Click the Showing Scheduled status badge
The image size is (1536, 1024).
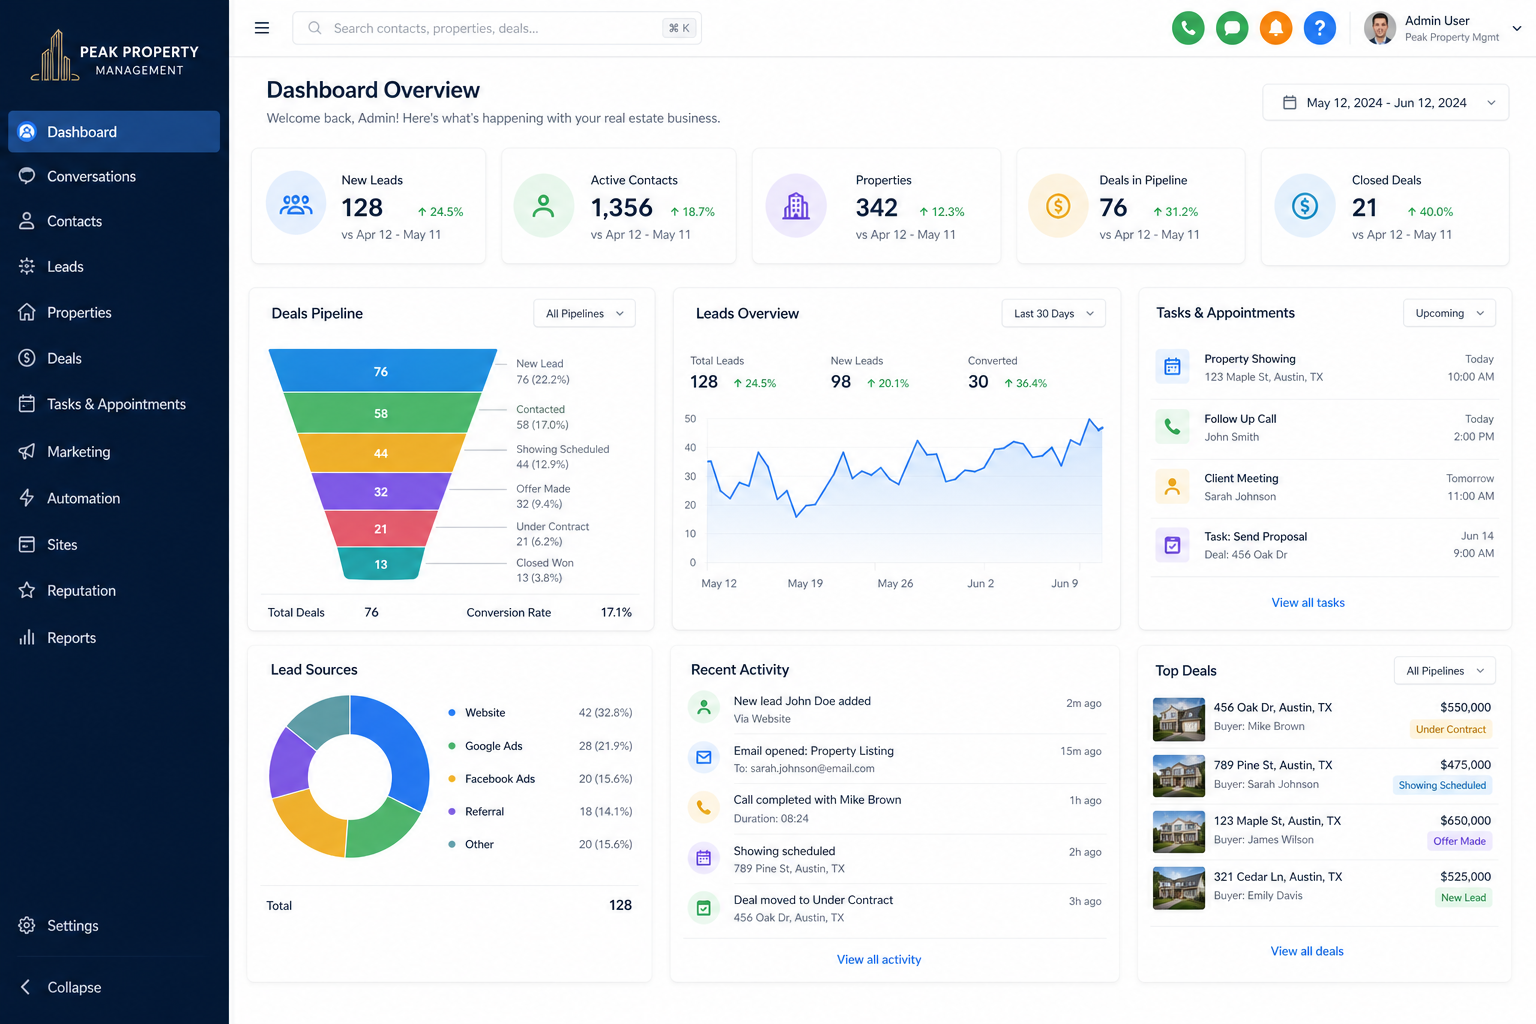click(1442, 786)
